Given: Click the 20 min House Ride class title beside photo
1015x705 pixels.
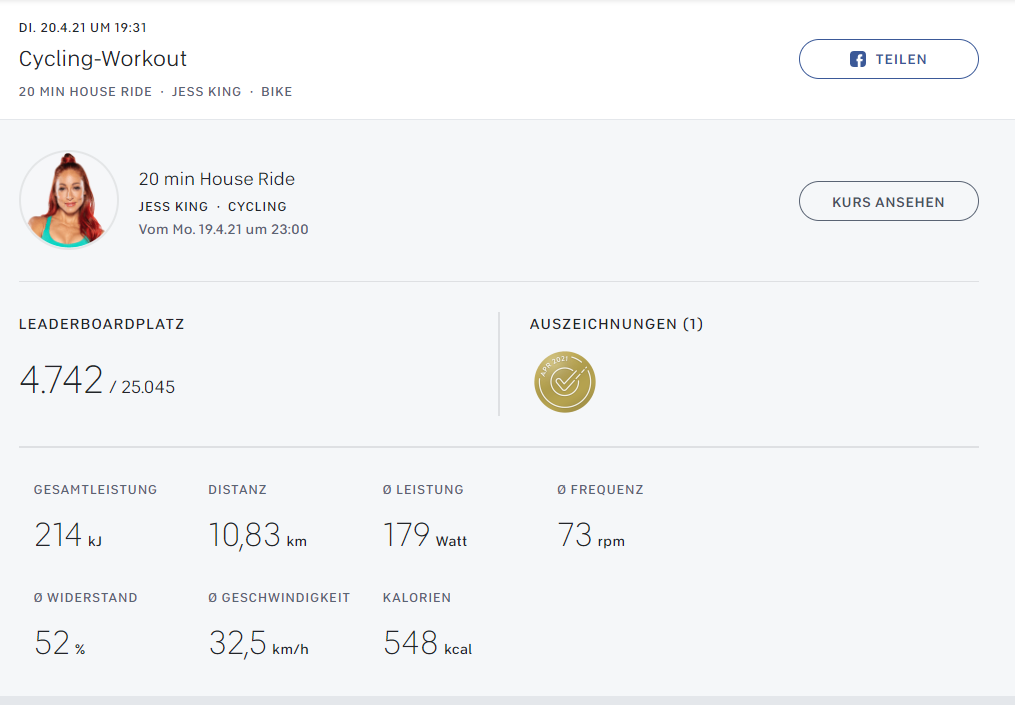Looking at the screenshot, I should (x=217, y=179).
